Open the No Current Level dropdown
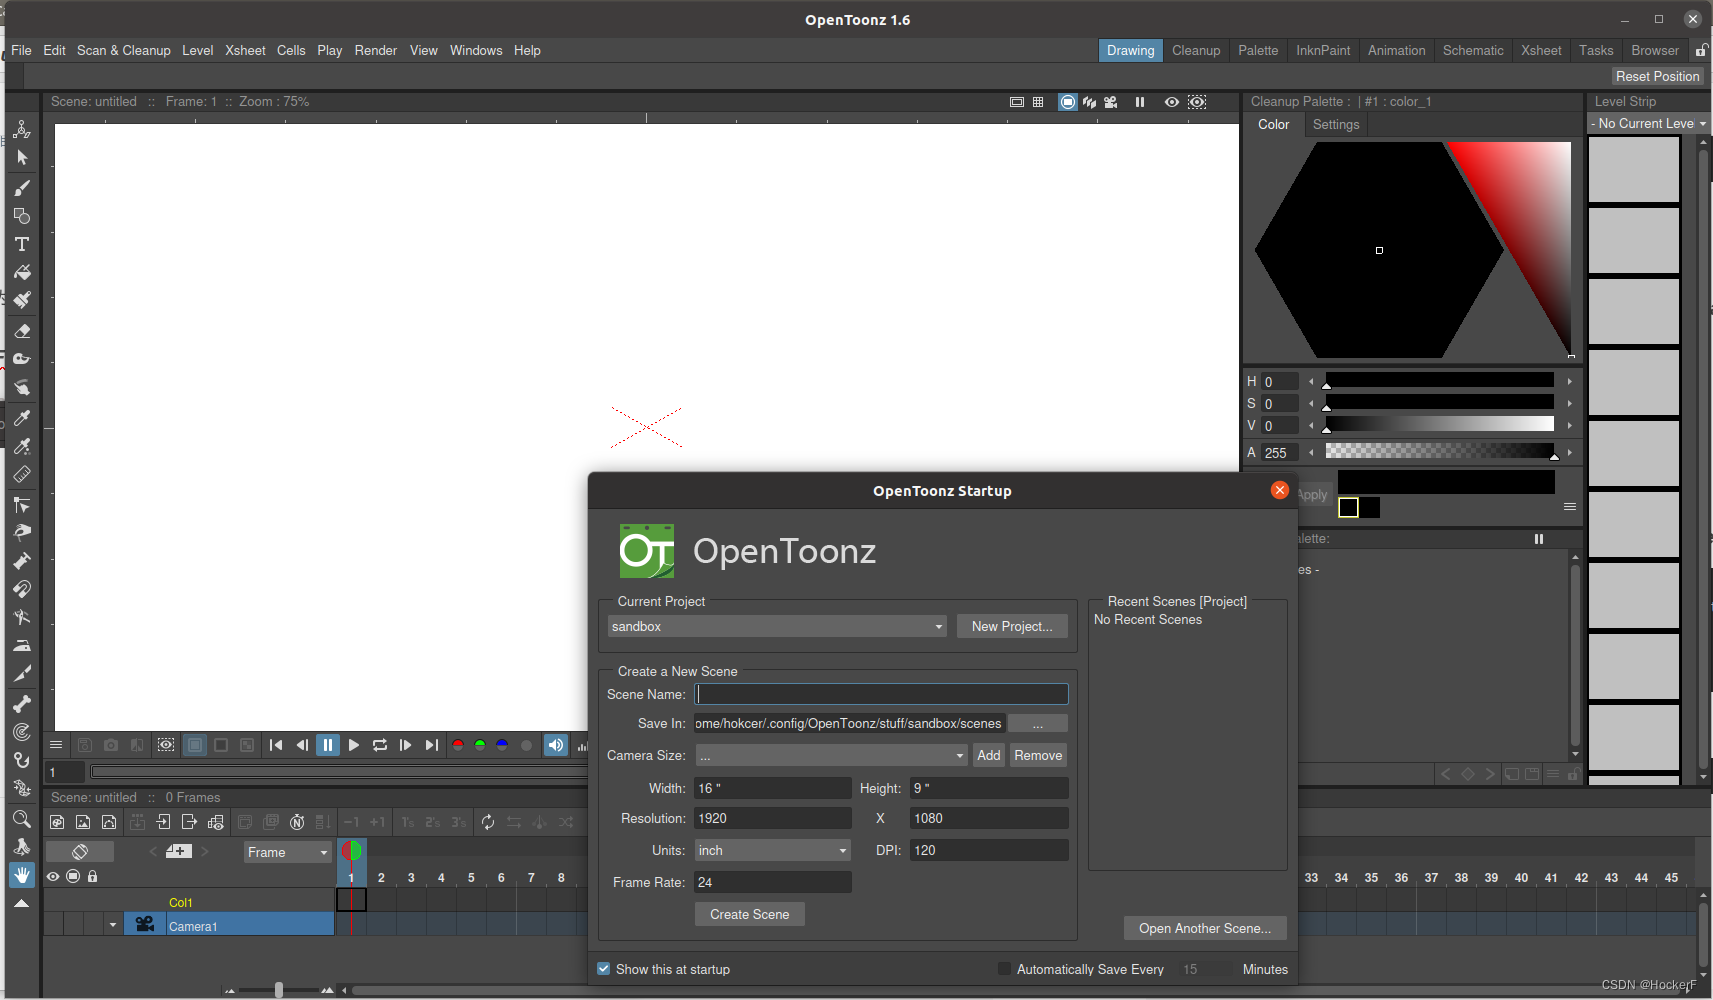 1648,123
